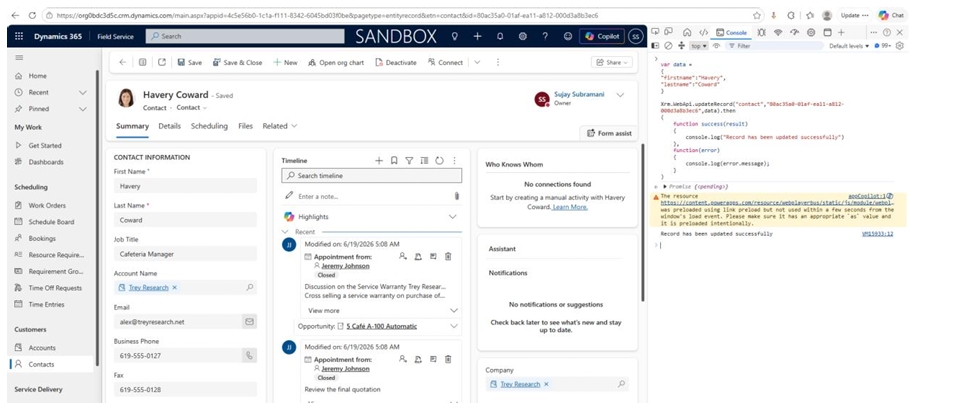The image size is (960, 420).
Task: Select the Summary tab
Action: point(132,126)
